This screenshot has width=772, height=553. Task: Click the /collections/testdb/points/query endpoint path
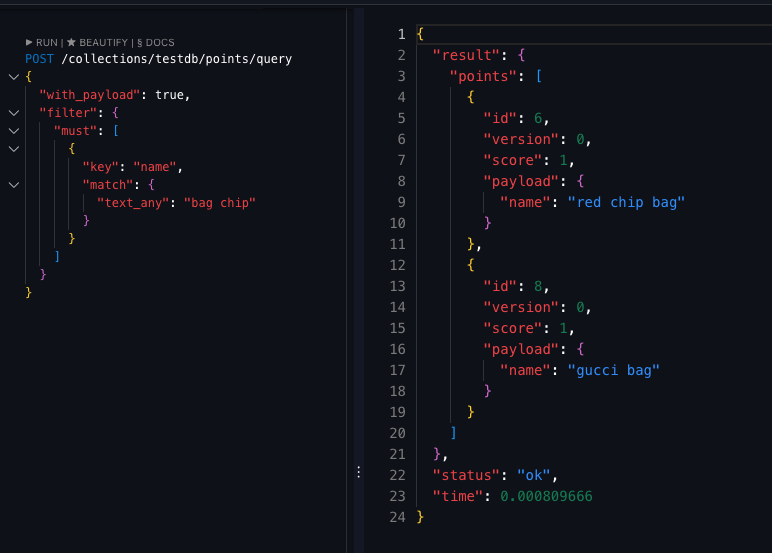(x=176, y=59)
